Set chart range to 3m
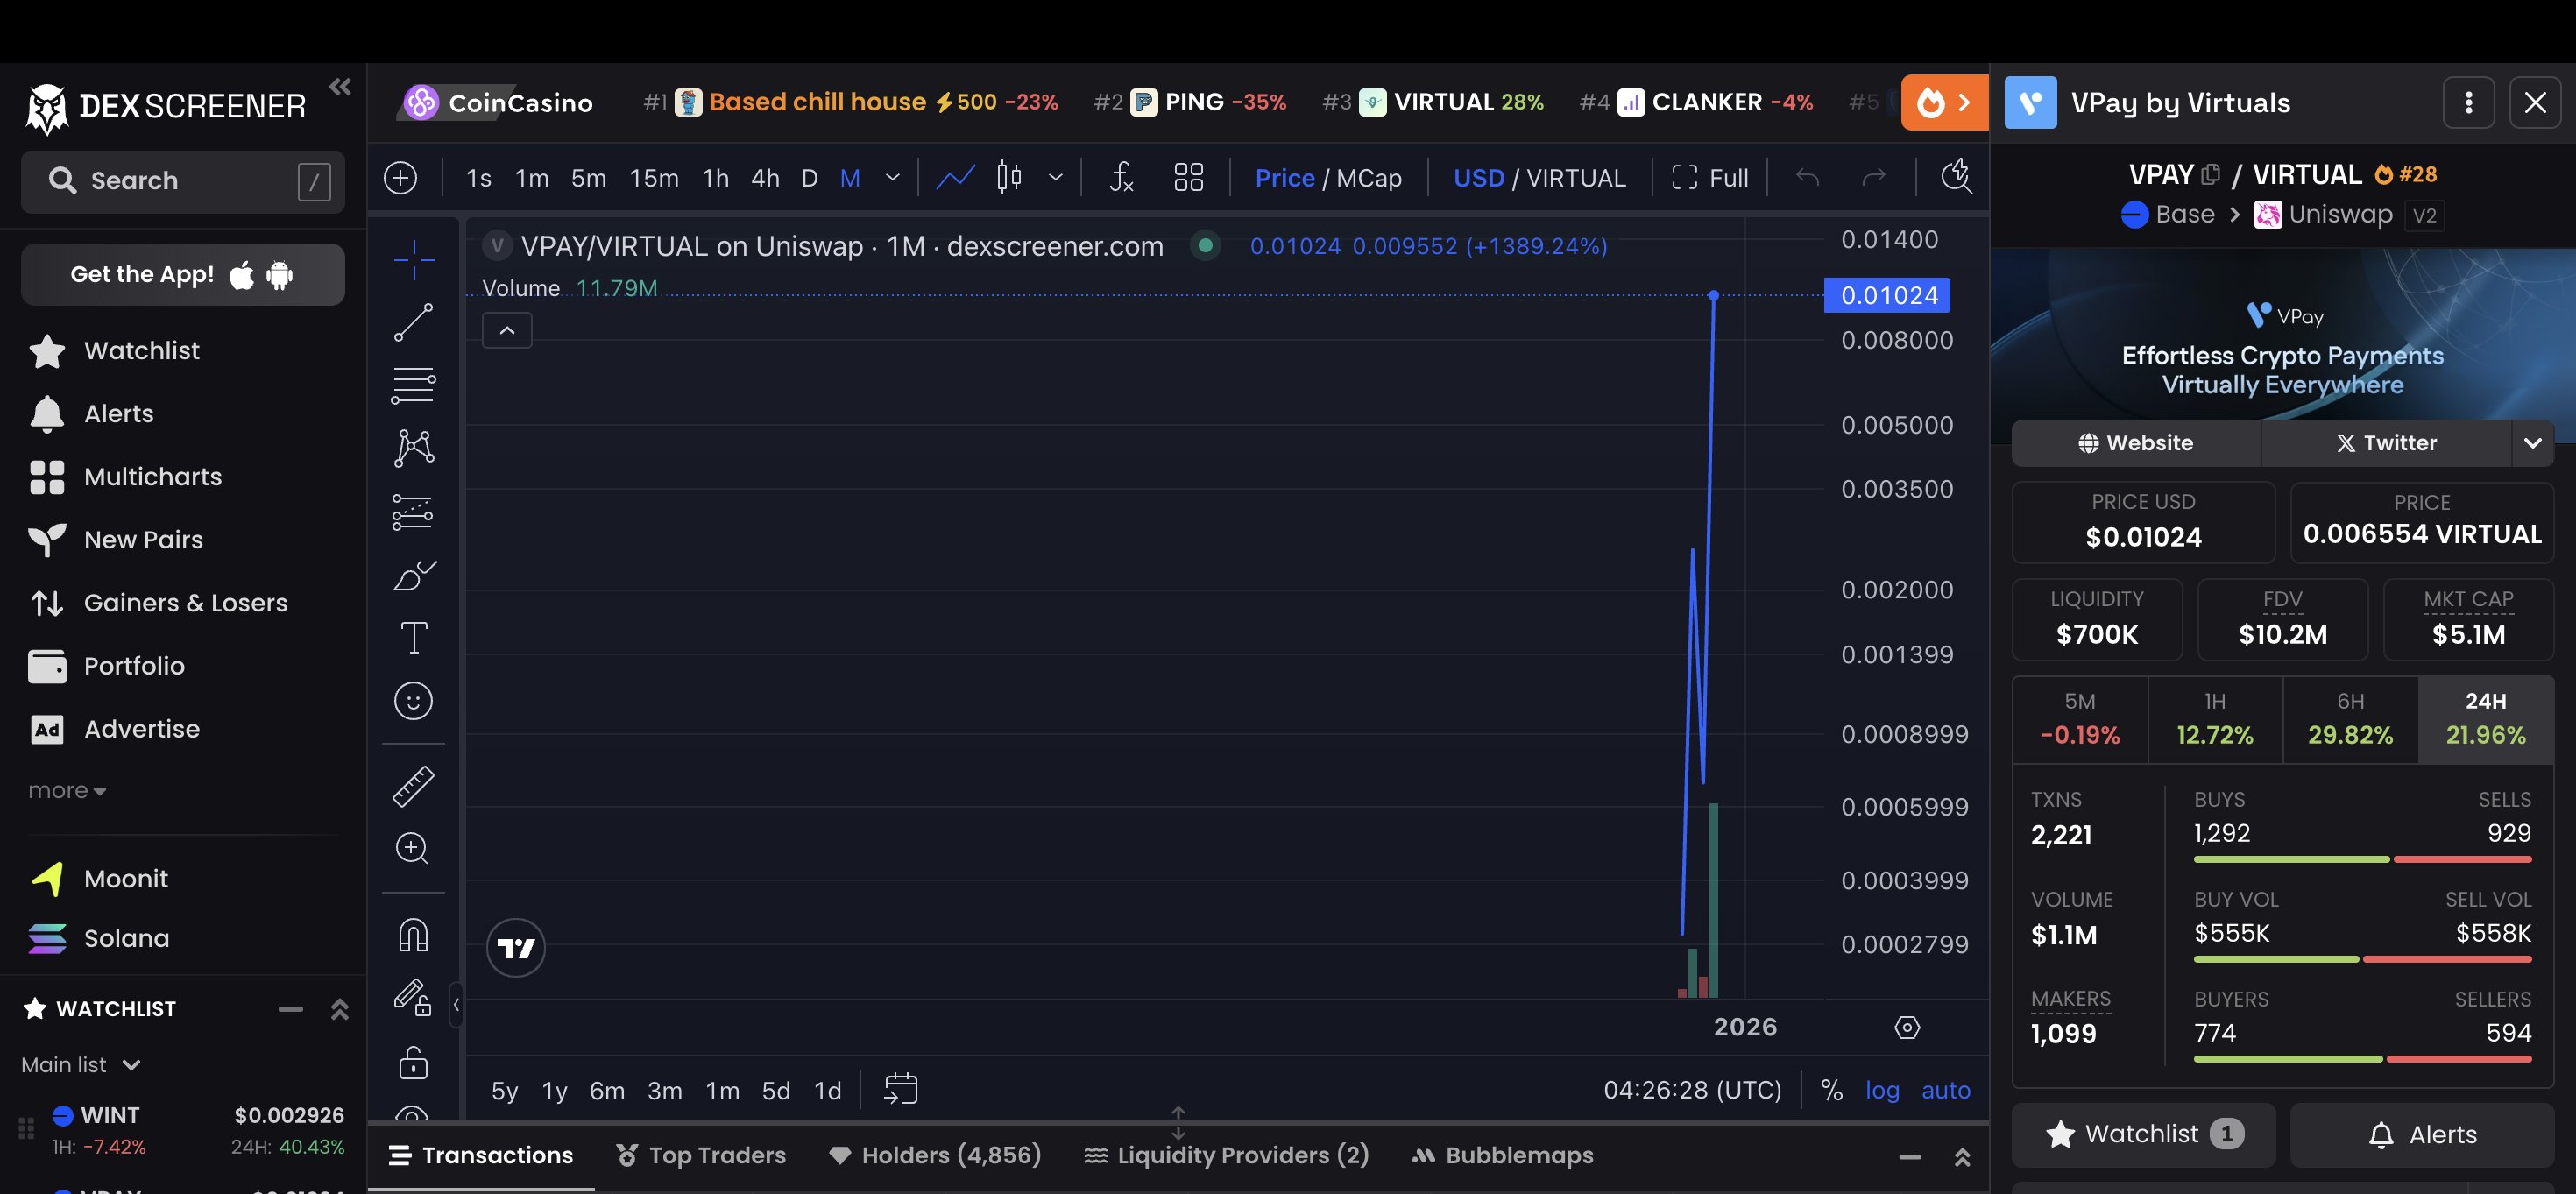This screenshot has height=1194, width=2576. click(x=664, y=1091)
